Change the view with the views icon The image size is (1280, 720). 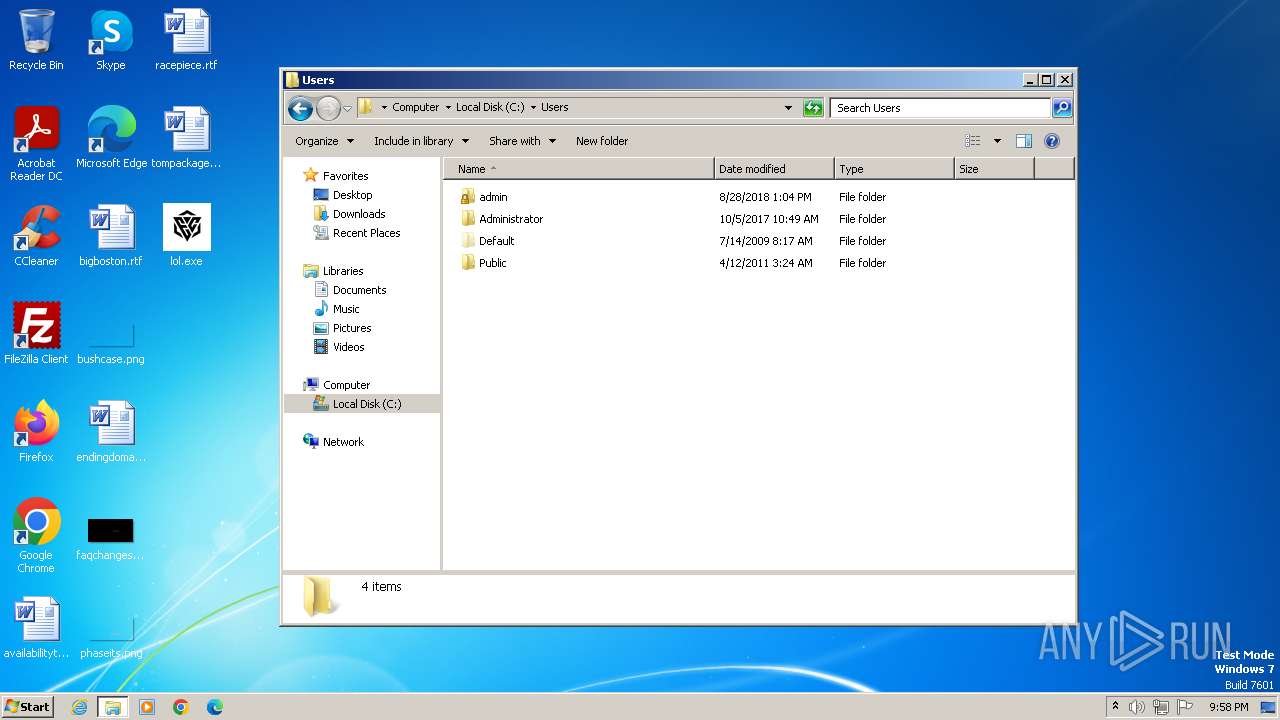tap(972, 141)
